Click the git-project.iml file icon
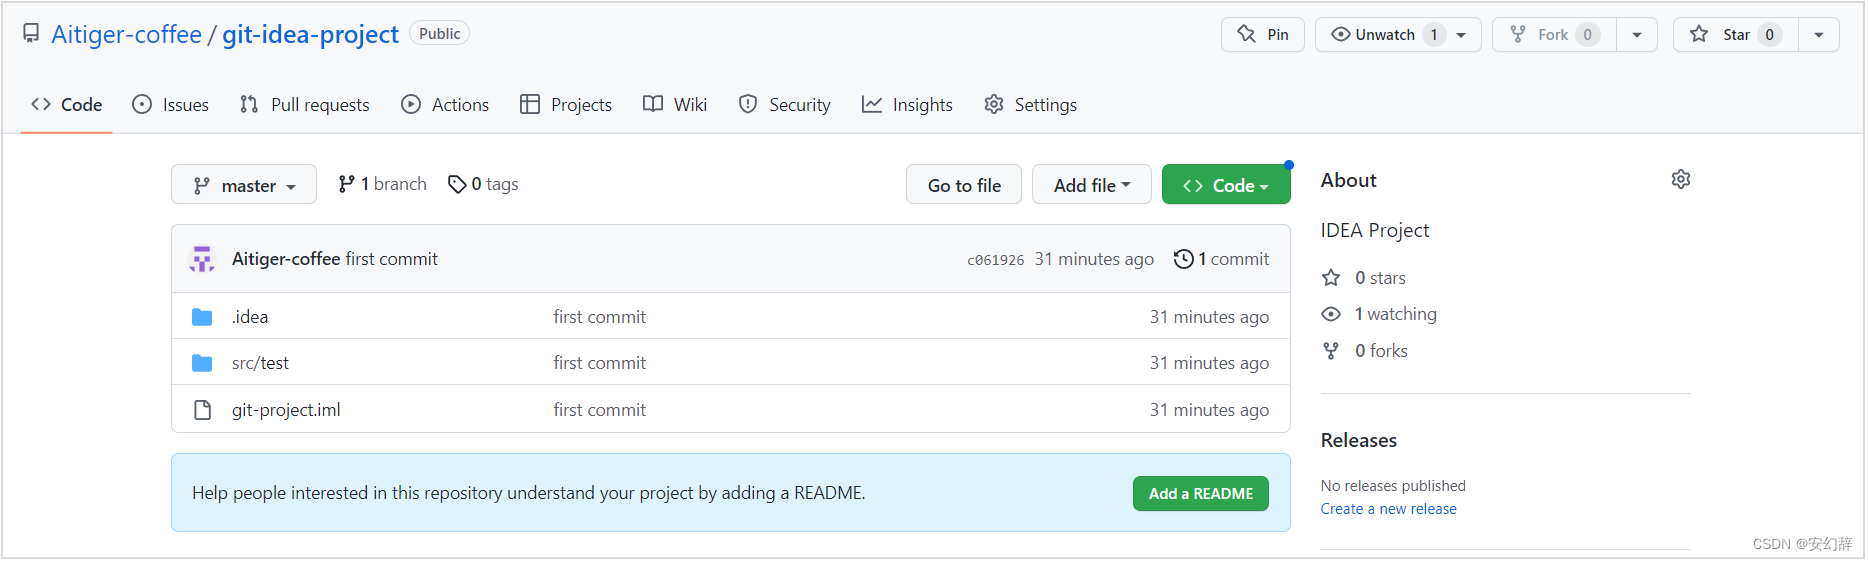The image size is (1868, 561). click(x=202, y=410)
